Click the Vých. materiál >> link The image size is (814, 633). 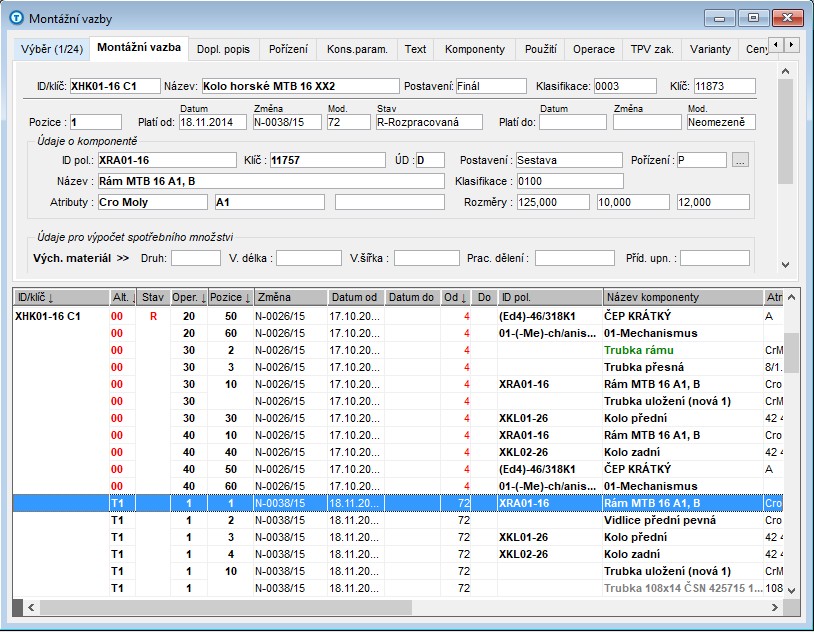pos(81,258)
